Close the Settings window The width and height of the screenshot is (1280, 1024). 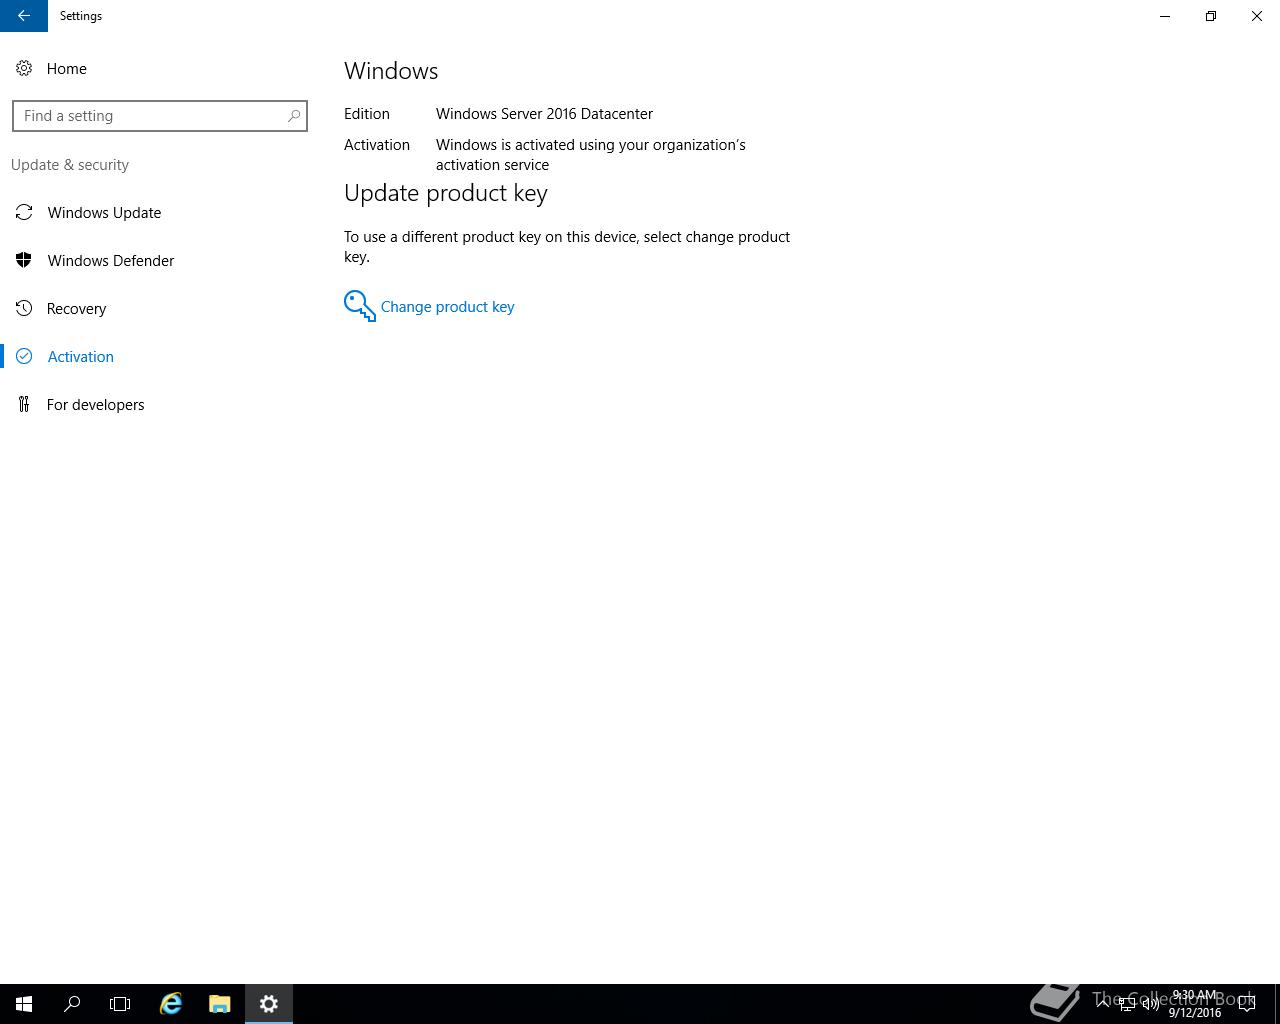point(1257,16)
